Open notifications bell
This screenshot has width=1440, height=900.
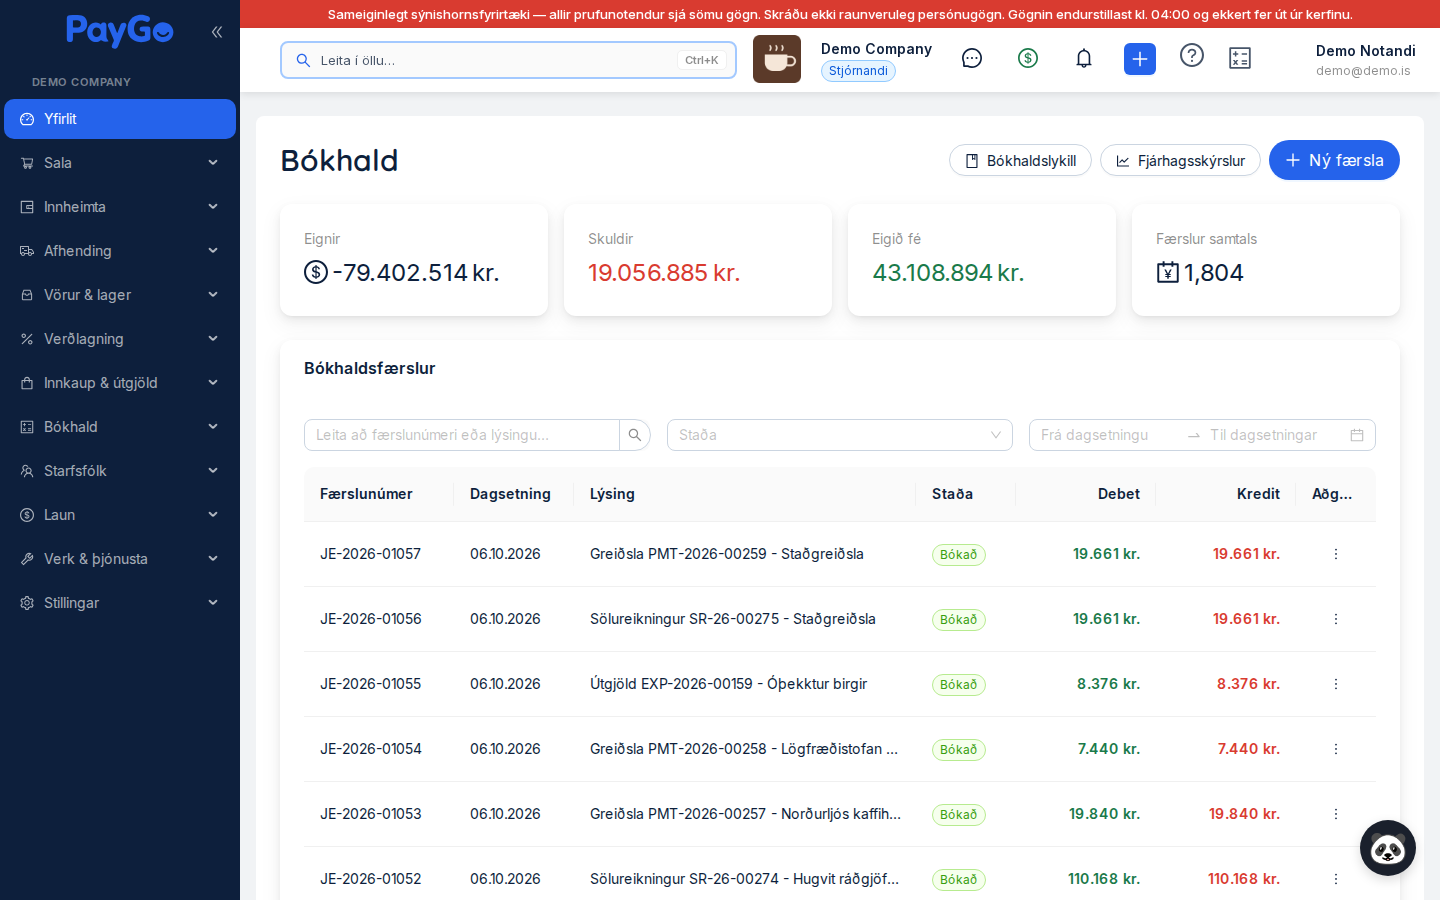point(1084,59)
